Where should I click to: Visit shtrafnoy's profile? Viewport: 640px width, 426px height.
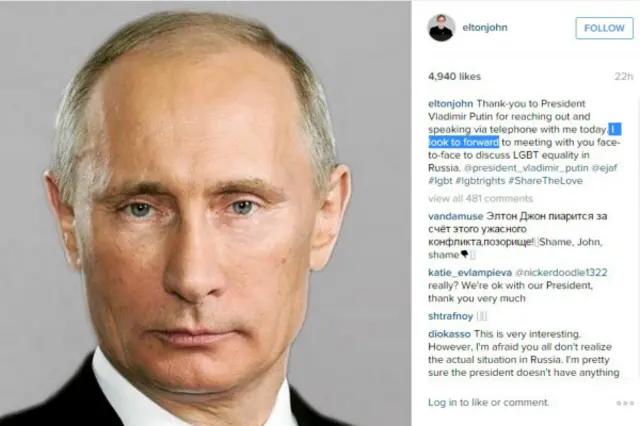click(x=451, y=316)
